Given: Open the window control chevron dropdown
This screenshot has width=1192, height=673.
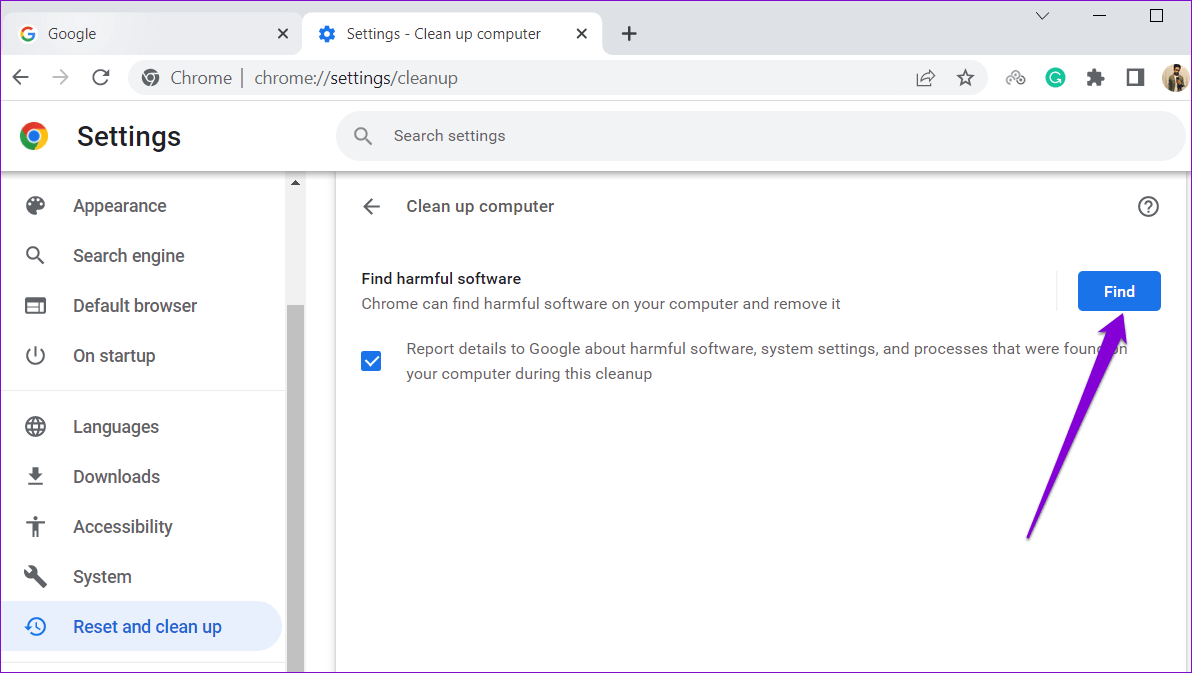Looking at the screenshot, I should pyautogui.click(x=1042, y=16).
